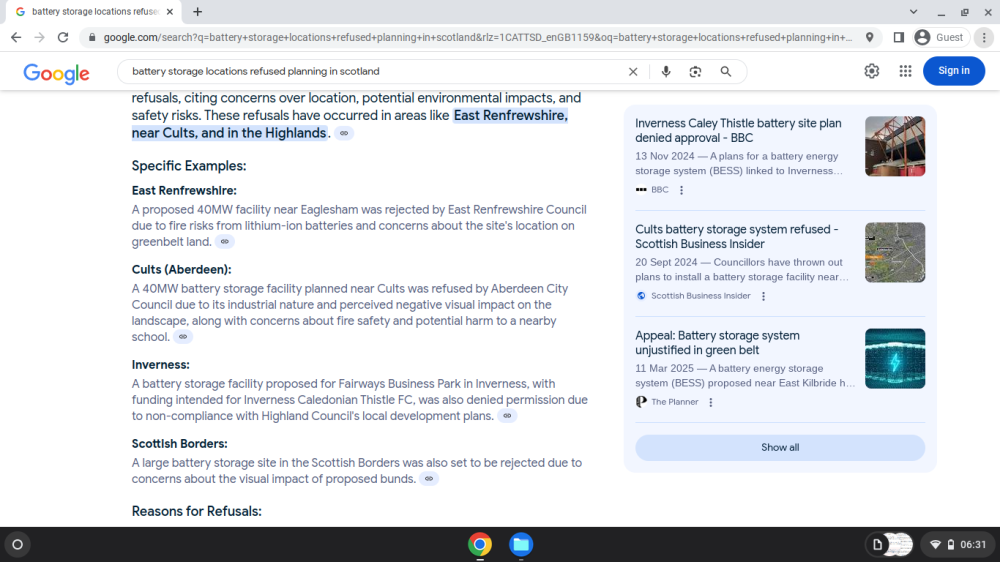This screenshot has width=1000, height=562.
Task: Start voice search with microphone icon
Action: 666,71
